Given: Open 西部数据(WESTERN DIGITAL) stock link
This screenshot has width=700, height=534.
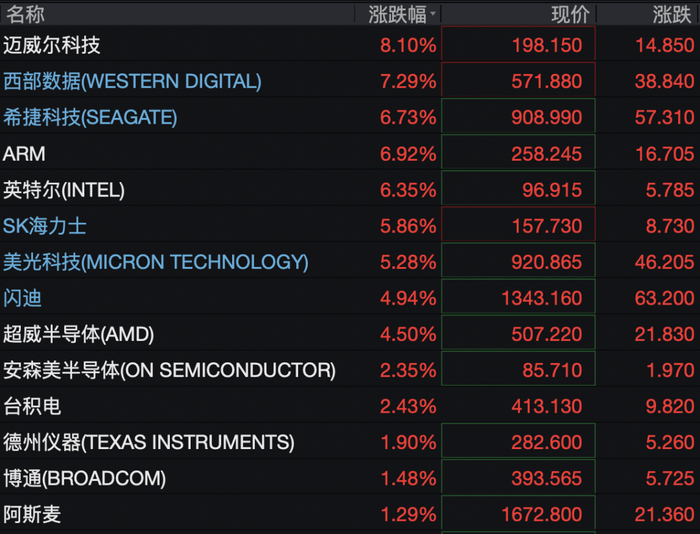Looking at the screenshot, I should pos(132,81).
